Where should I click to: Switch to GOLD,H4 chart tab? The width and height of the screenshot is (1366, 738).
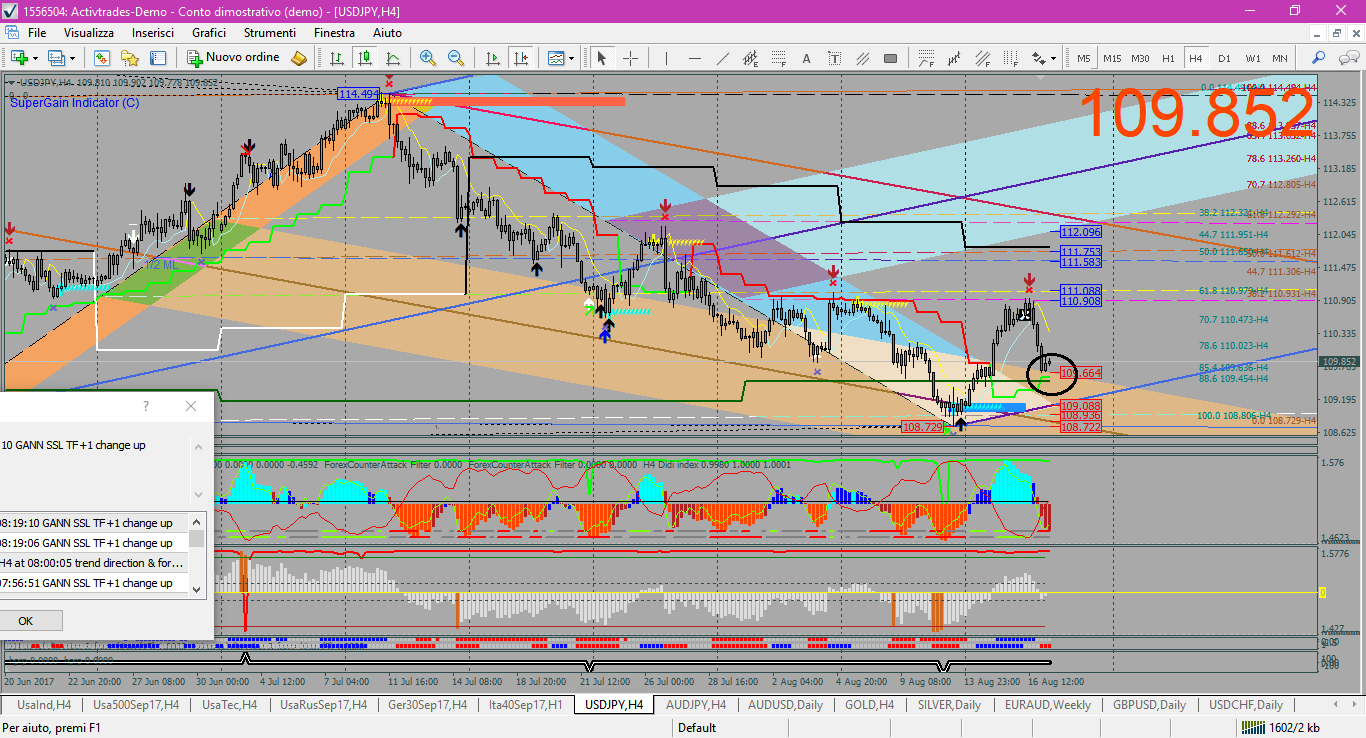click(869, 705)
